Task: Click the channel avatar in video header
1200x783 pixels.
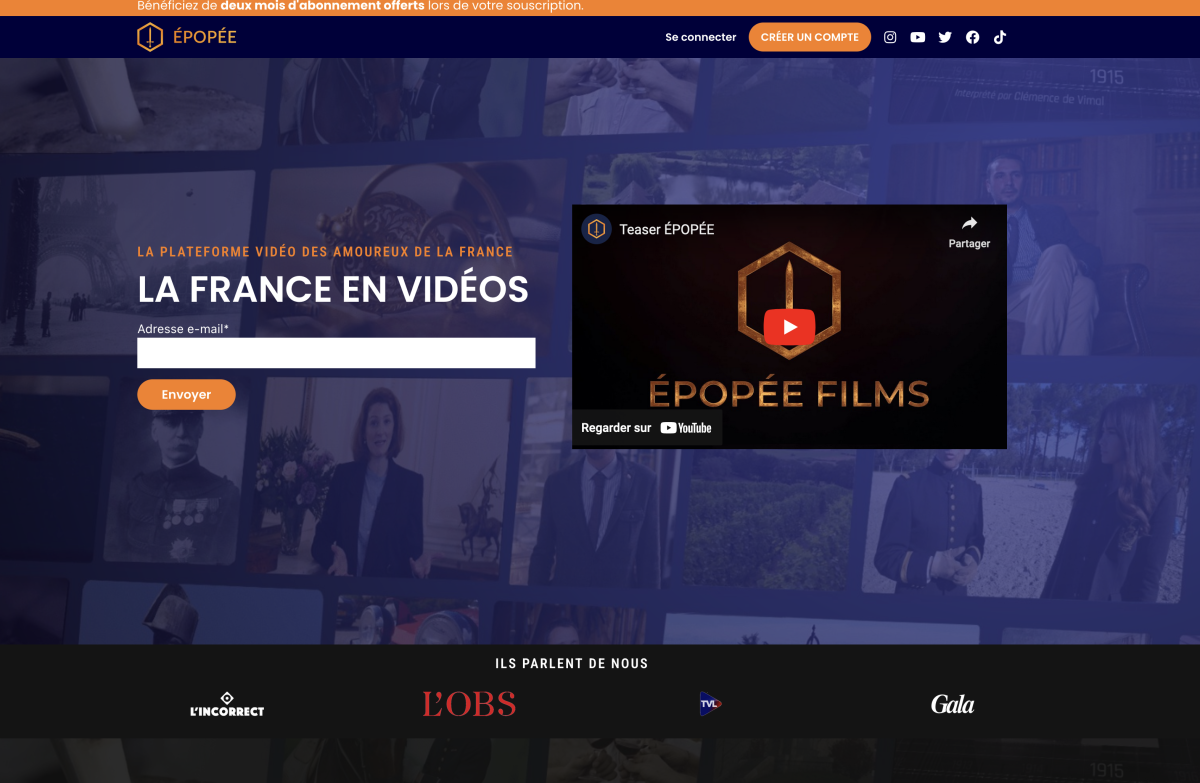Action: [x=597, y=229]
